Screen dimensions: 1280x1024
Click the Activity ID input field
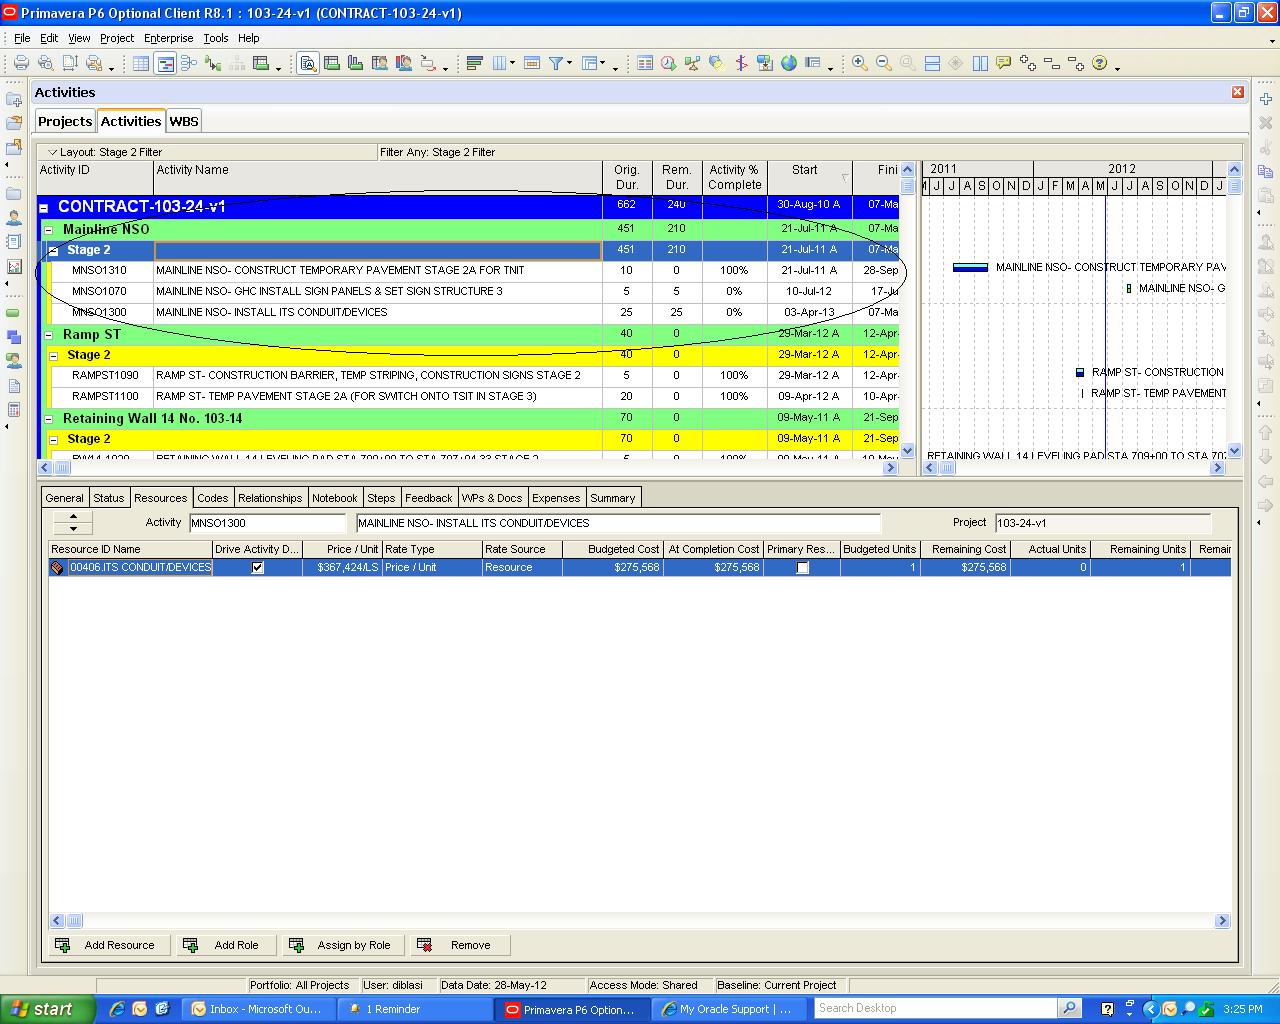267,523
